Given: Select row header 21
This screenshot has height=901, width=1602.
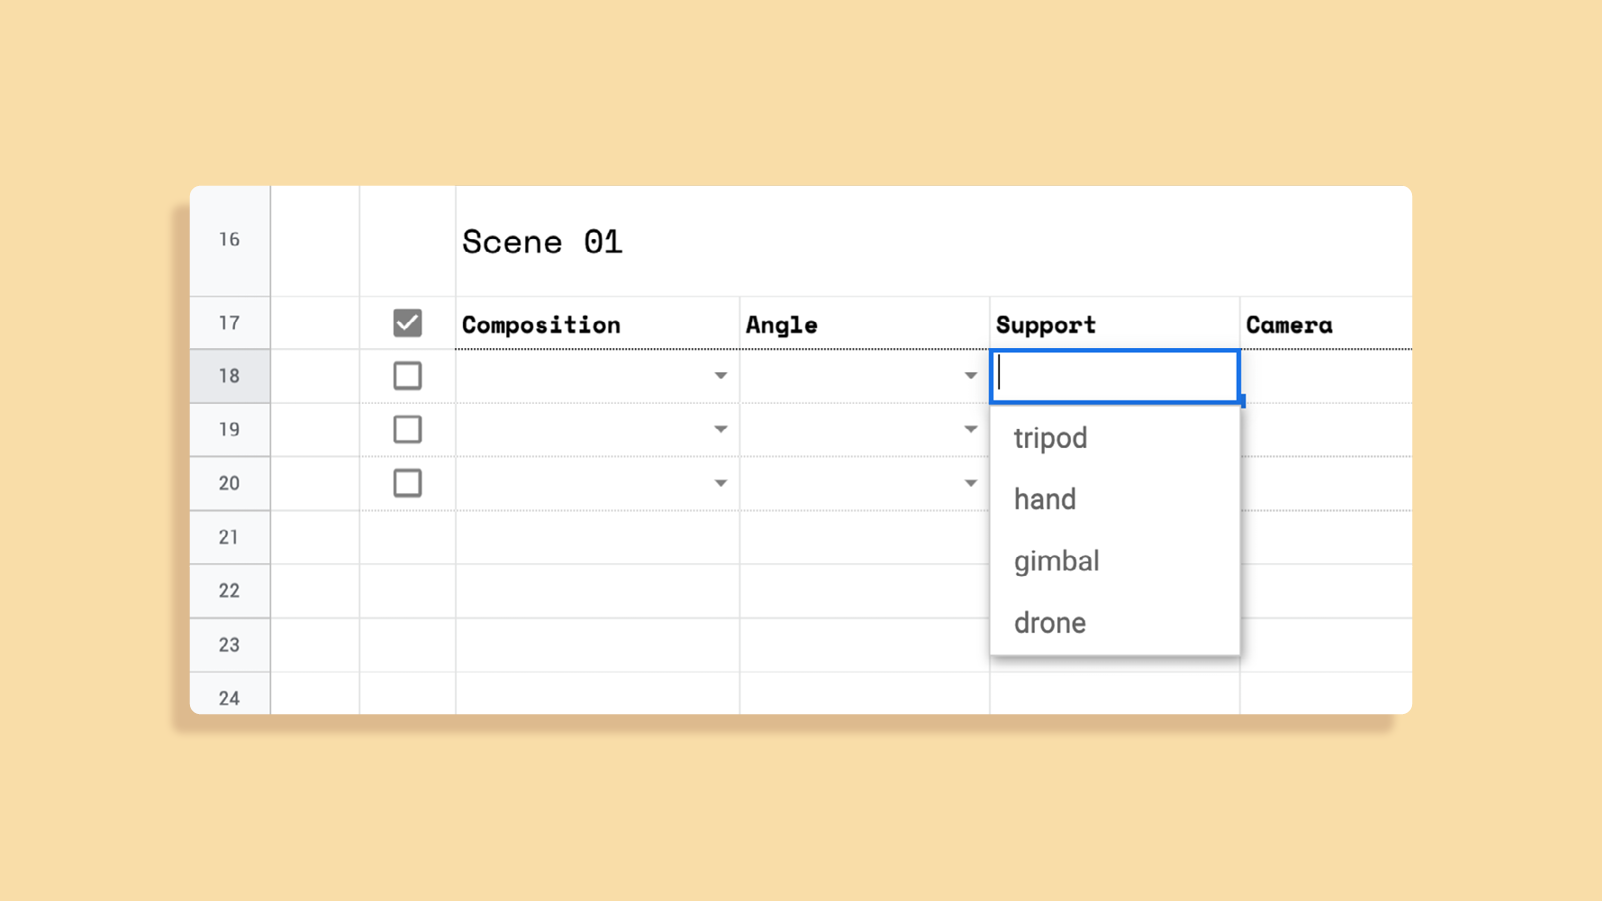Looking at the screenshot, I should pos(229,537).
